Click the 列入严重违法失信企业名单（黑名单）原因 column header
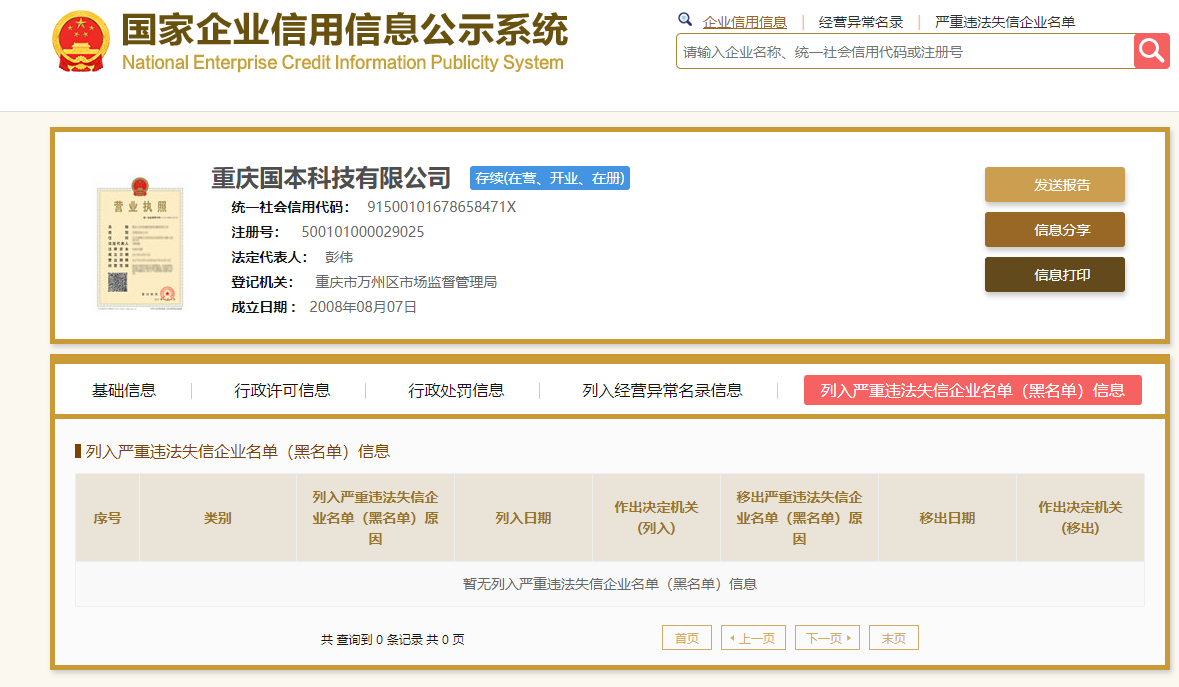 click(375, 518)
